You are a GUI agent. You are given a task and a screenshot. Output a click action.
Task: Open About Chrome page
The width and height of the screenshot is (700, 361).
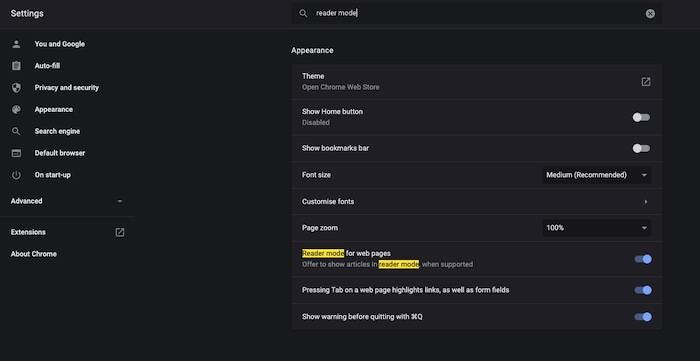click(33, 254)
